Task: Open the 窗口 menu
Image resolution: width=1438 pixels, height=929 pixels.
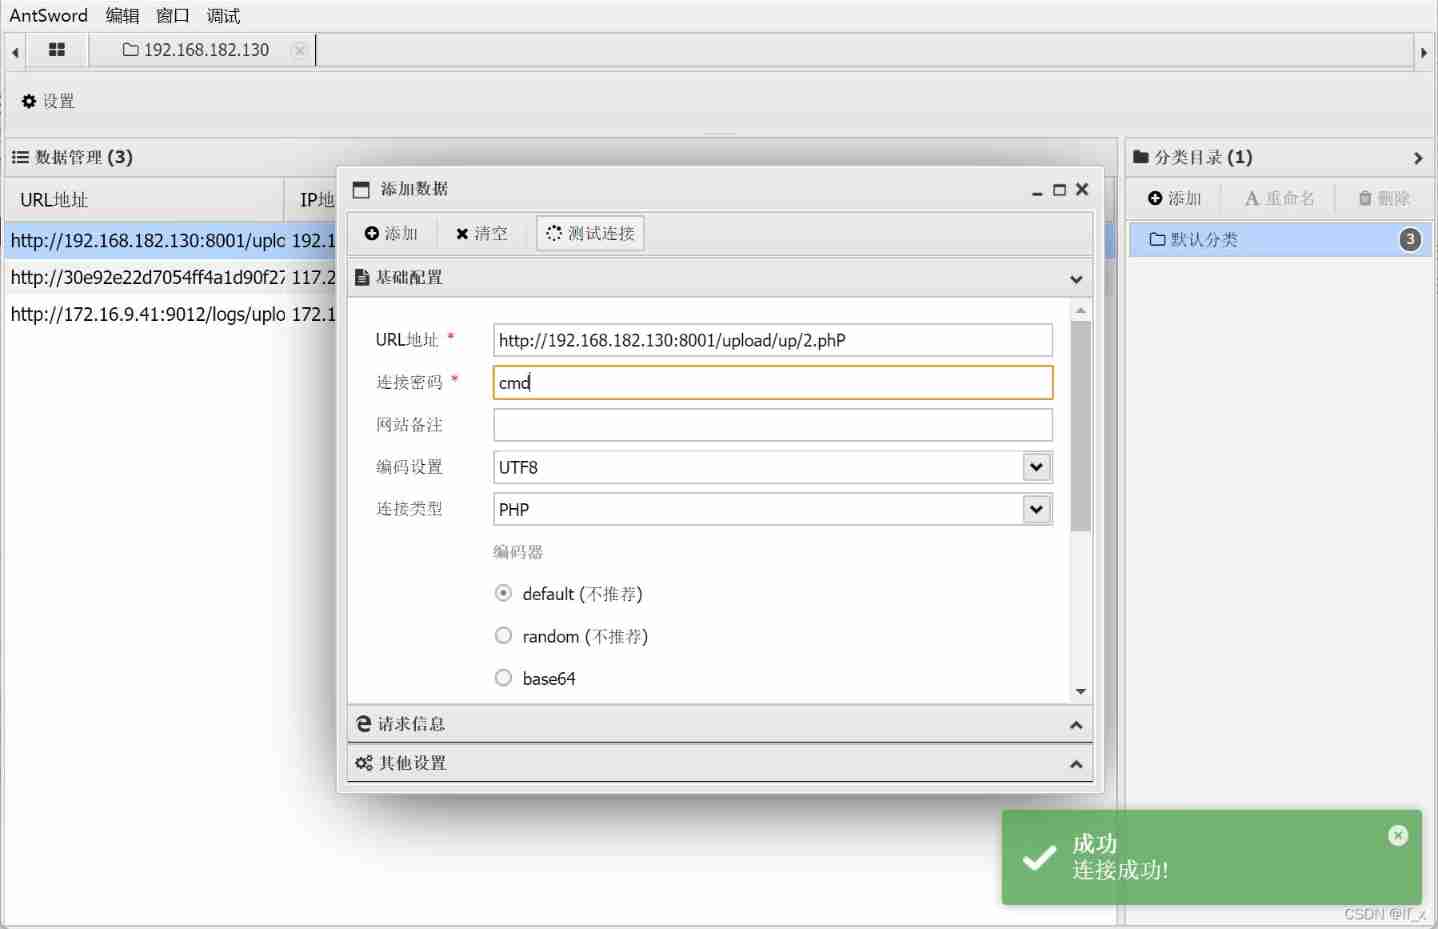Action: (x=173, y=16)
